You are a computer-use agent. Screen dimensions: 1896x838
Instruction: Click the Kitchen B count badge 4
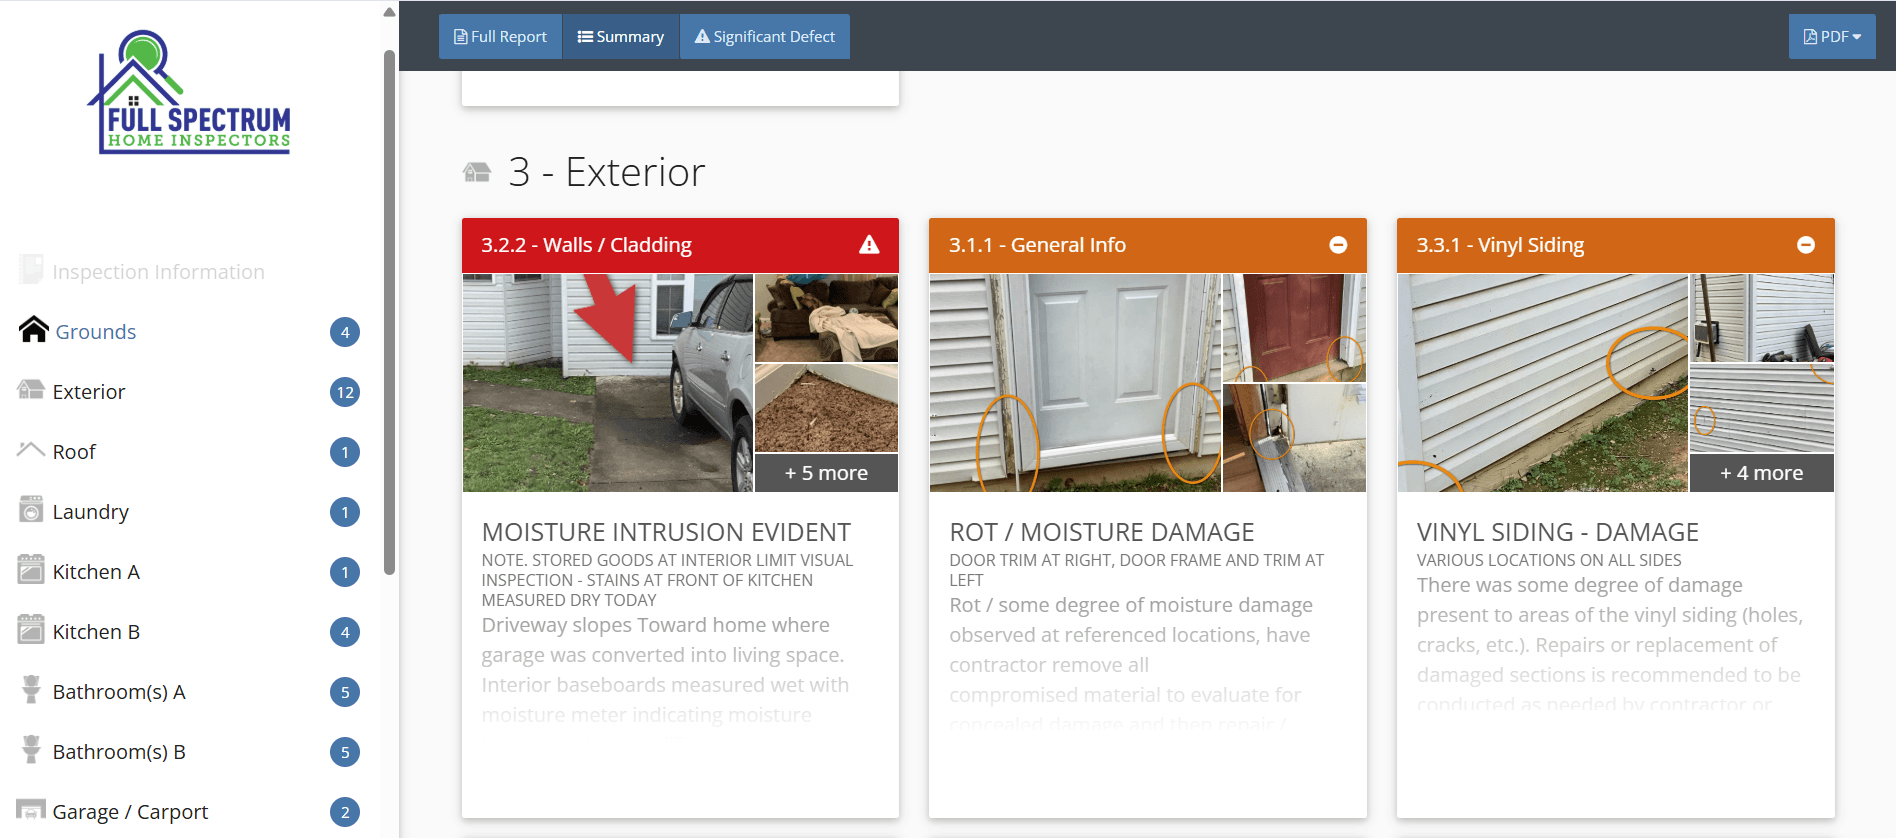click(345, 632)
